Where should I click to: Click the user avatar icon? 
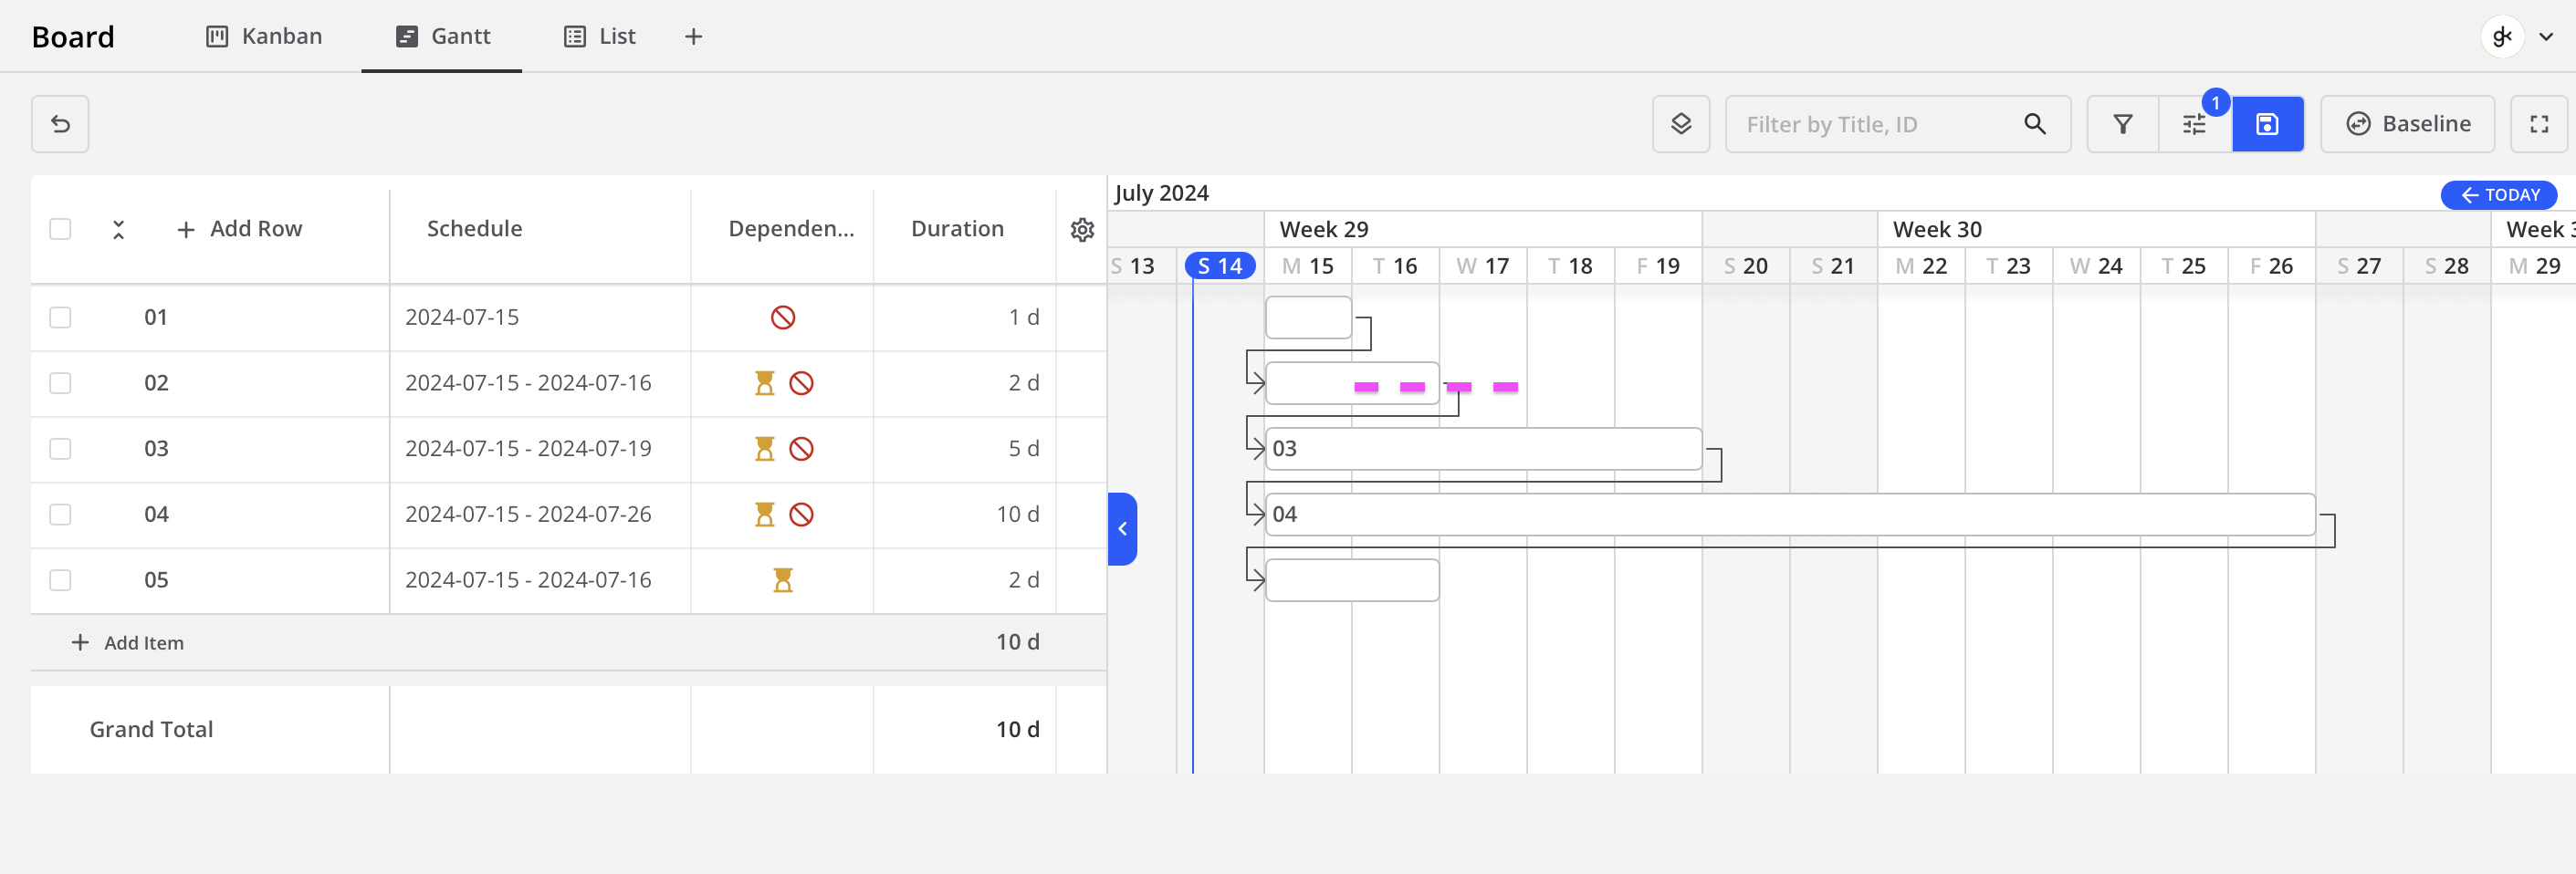[2503, 37]
